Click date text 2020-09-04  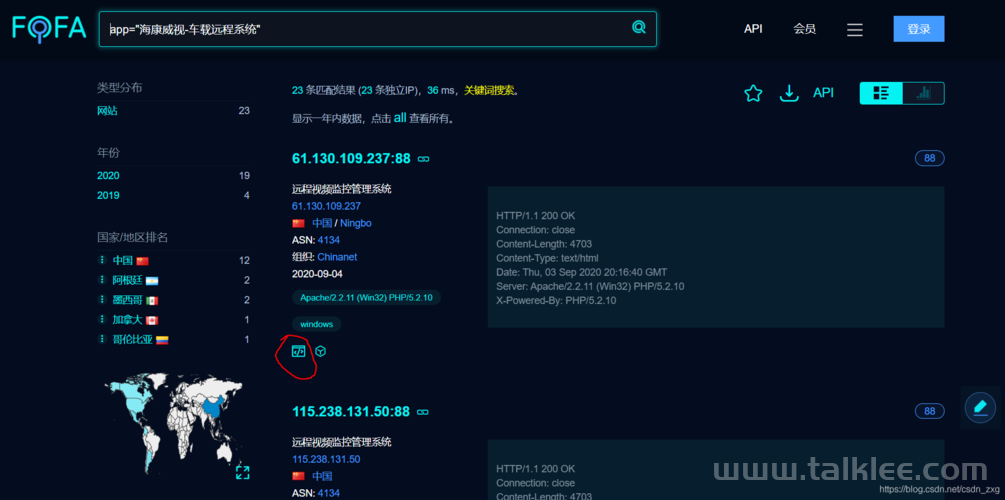point(317,274)
